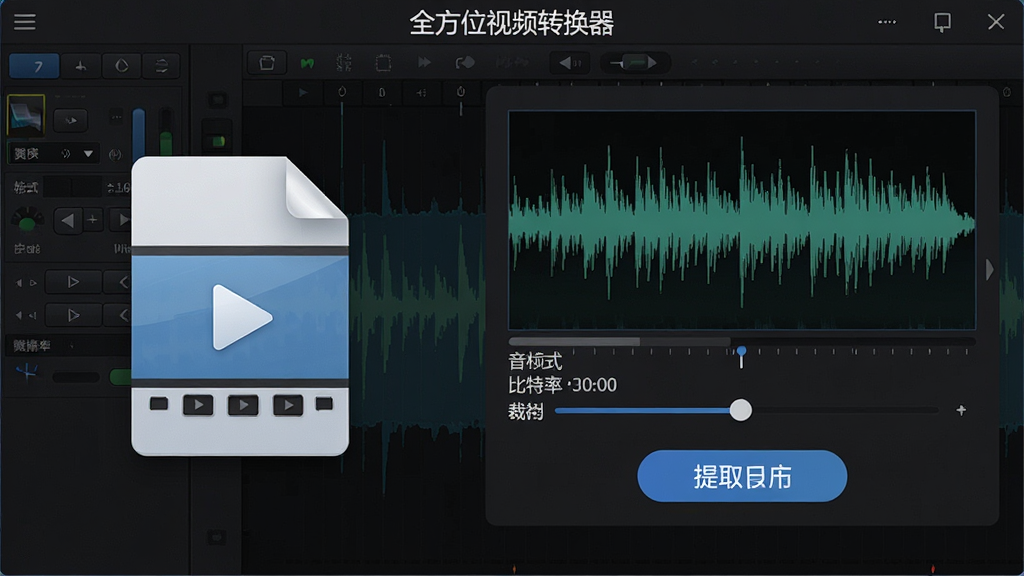Adjust the blue vertical level slider

[138, 133]
